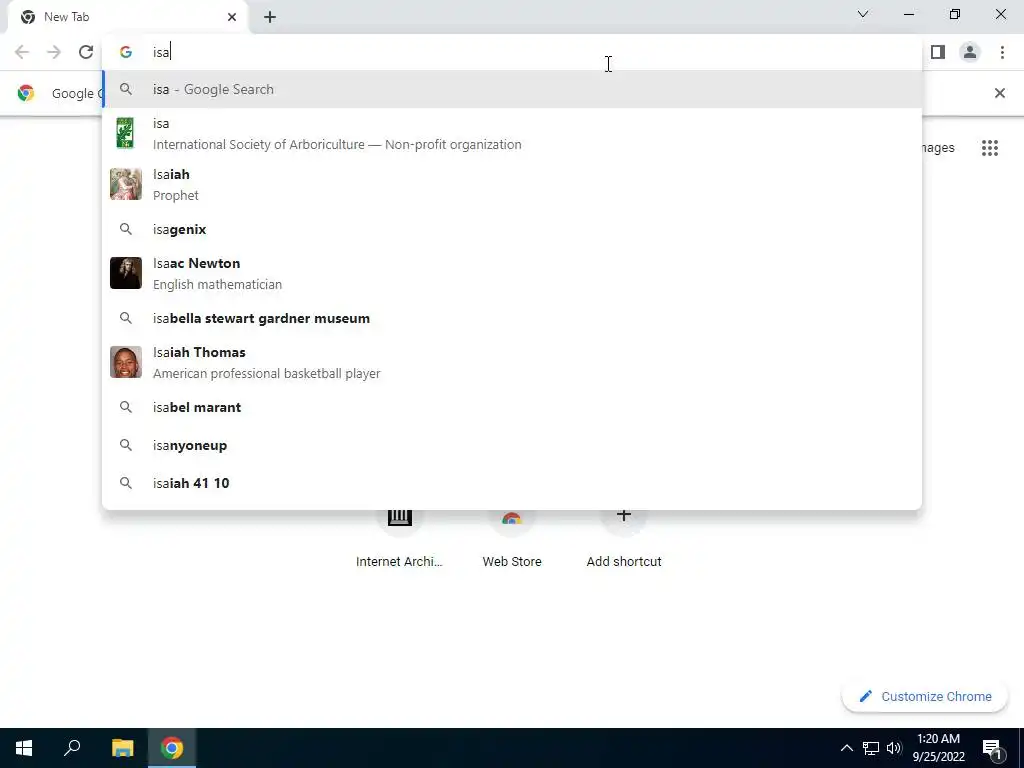
Task: Open Windows taskbar search
Action: [72, 748]
